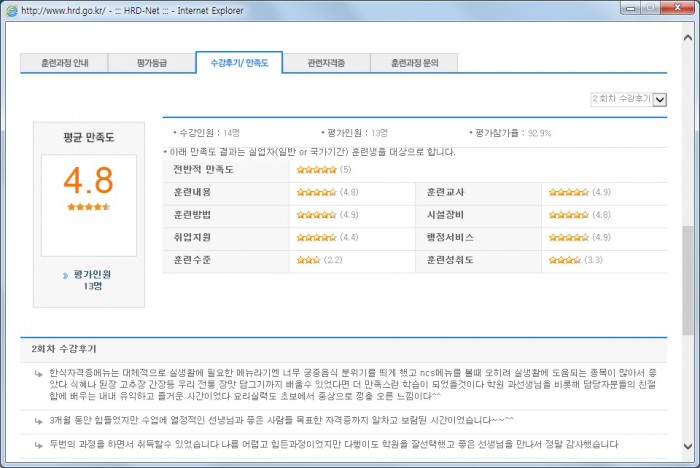The image size is (700, 468).
Task: Click the scroll up arrow
Action: coord(689,35)
